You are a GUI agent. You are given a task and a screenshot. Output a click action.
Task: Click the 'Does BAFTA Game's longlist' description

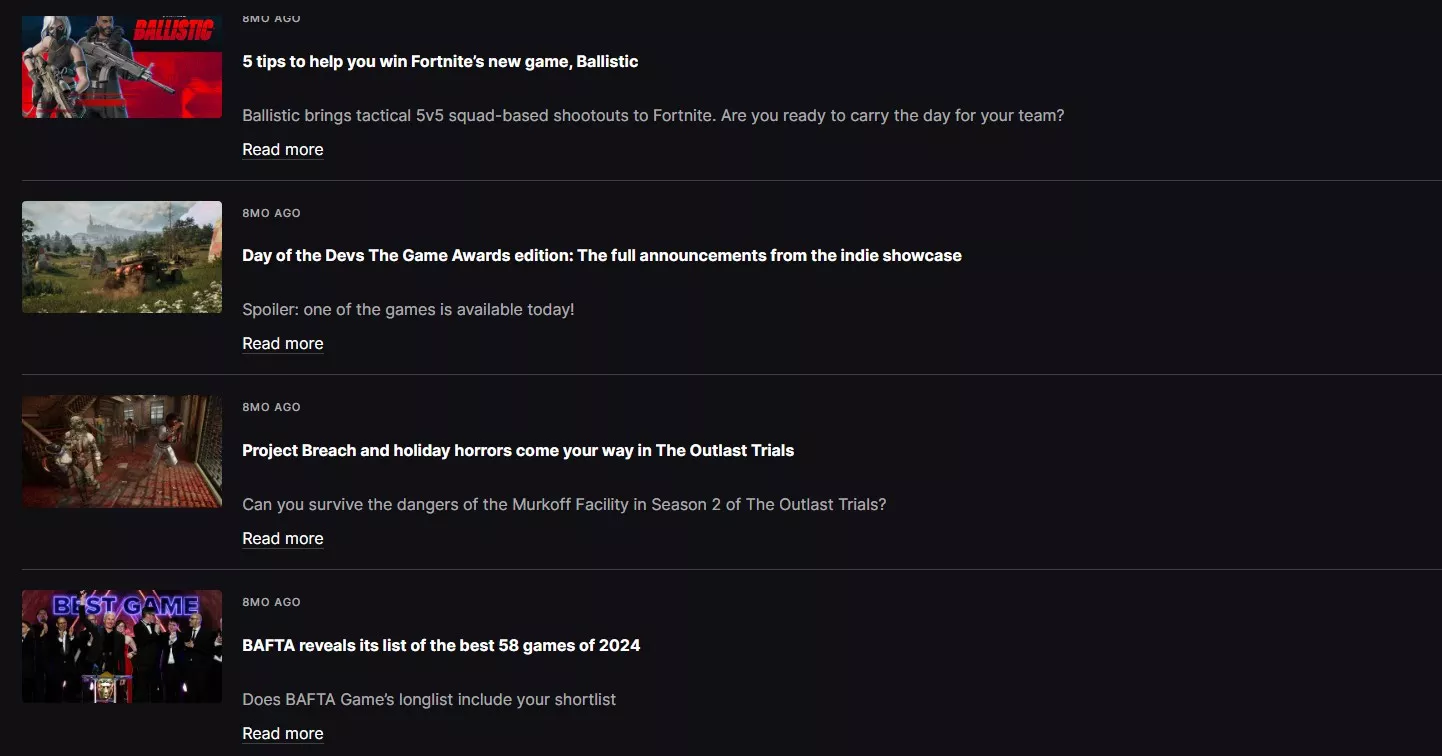coord(428,699)
